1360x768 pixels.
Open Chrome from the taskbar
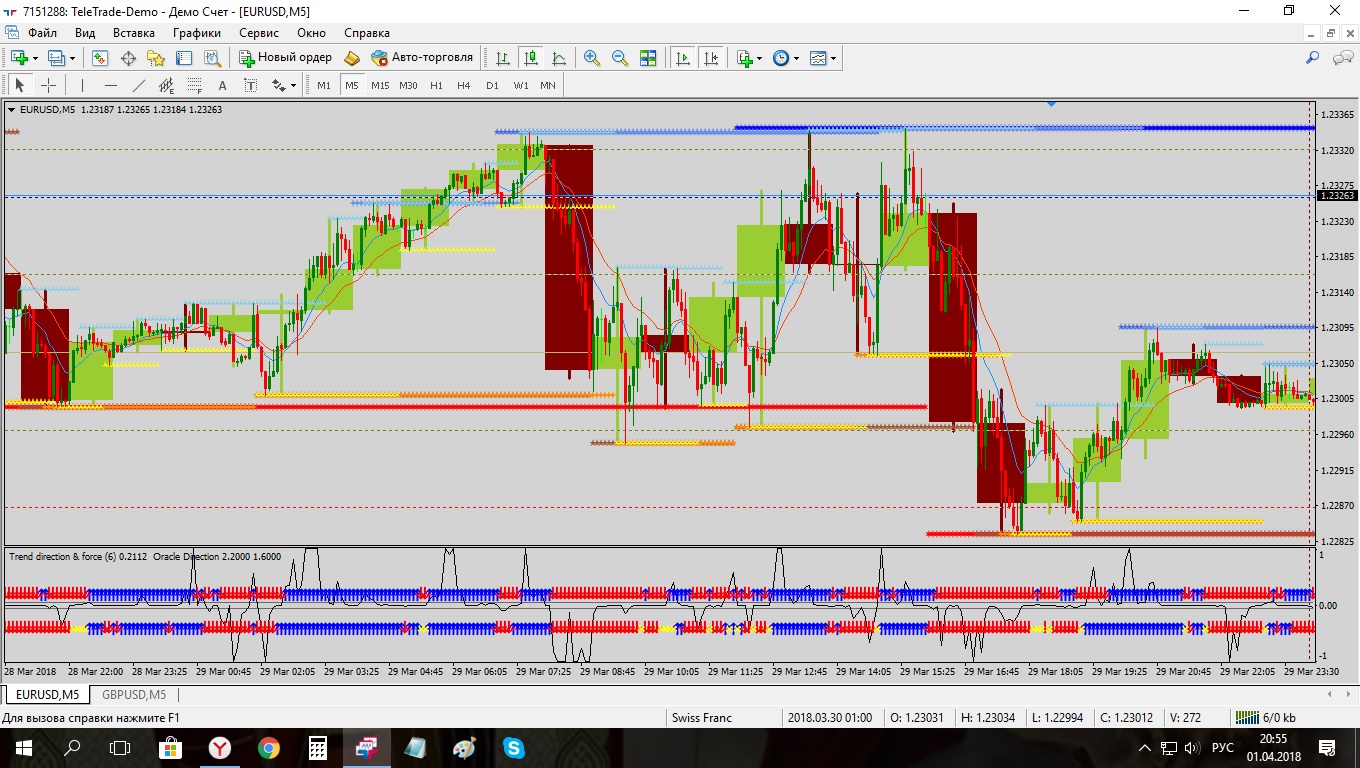(x=268, y=747)
